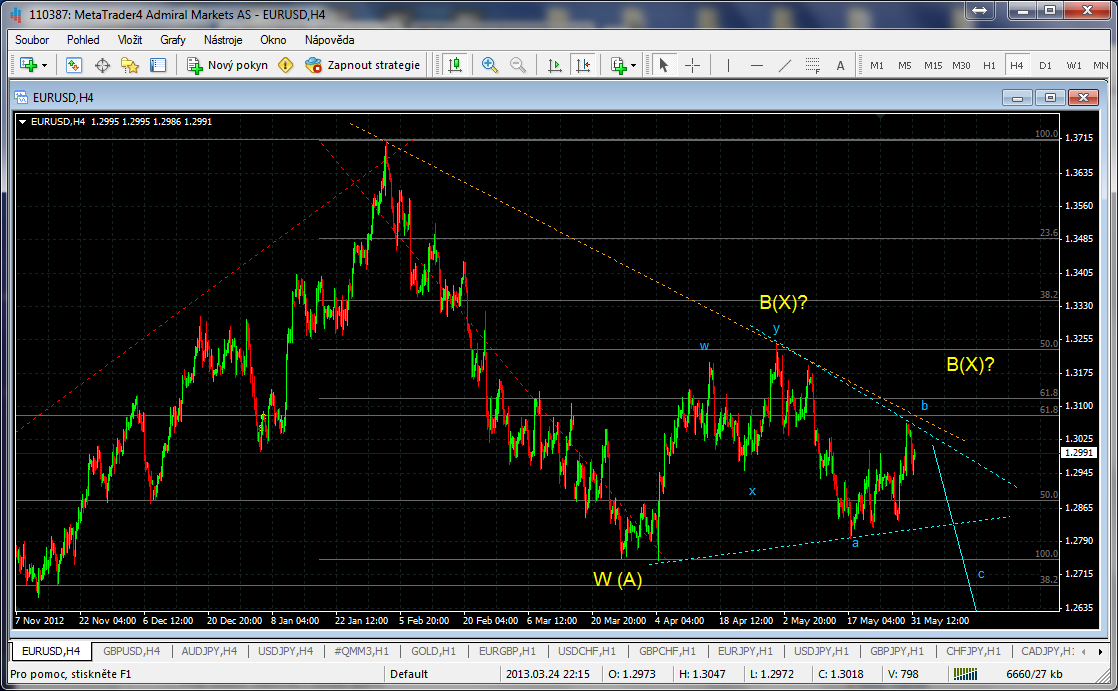This screenshot has width=1118, height=691.
Task: Open the Market Watch panel
Action: 73,65
